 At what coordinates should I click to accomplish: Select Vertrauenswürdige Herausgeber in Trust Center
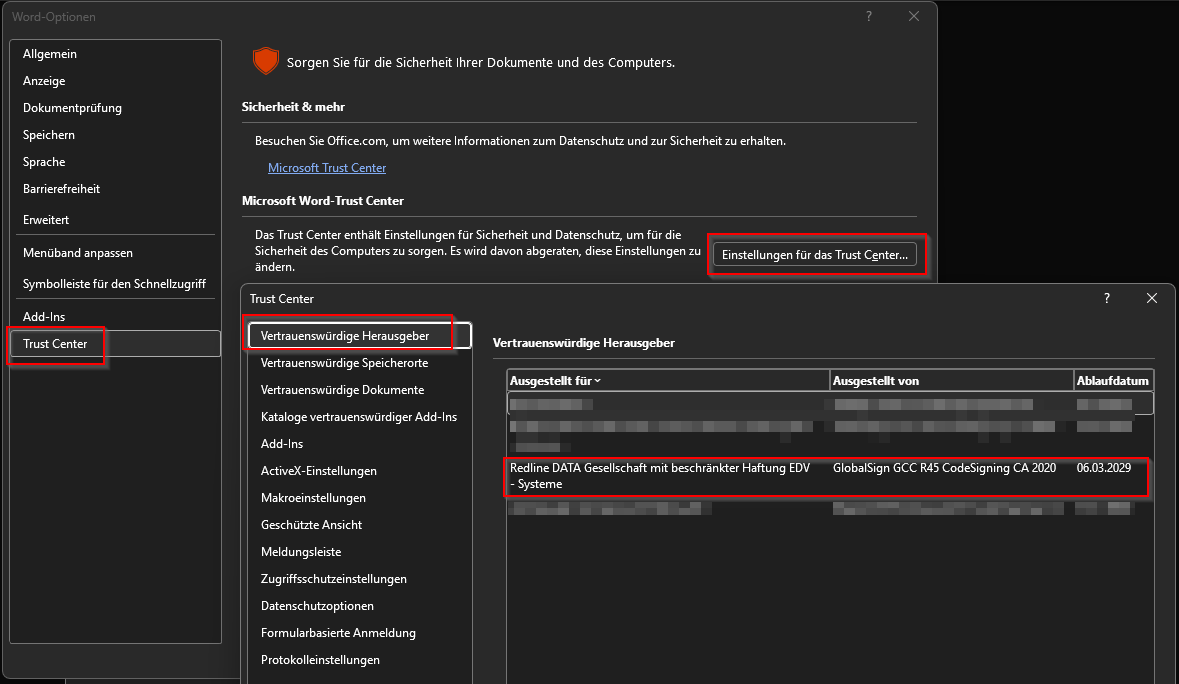pyautogui.click(x=345, y=336)
